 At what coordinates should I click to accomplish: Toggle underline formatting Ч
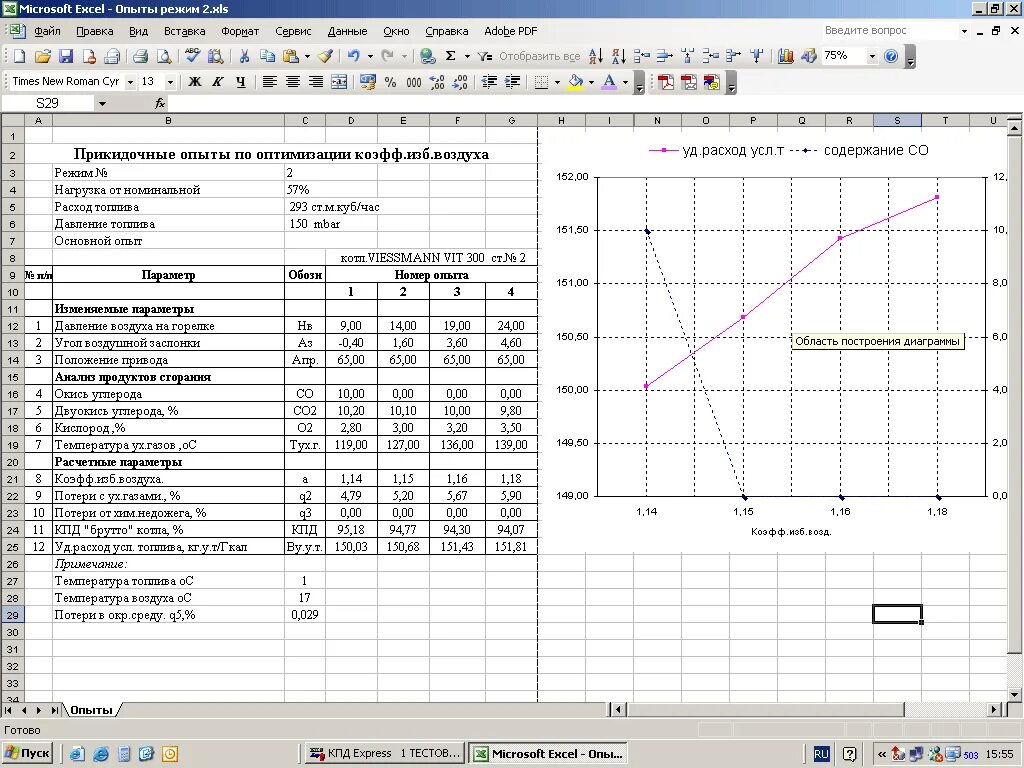point(241,82)
